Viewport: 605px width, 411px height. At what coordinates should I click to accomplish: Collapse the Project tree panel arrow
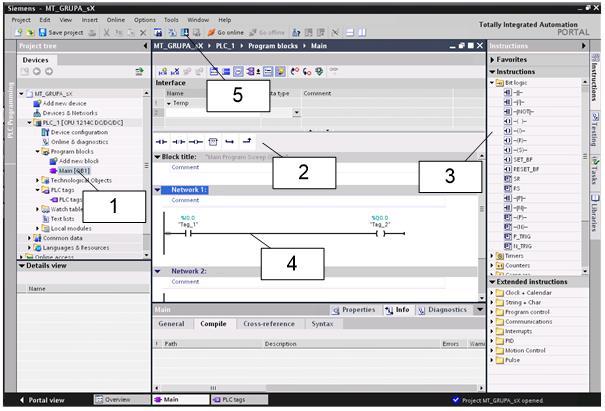click(x=145, y=46)
